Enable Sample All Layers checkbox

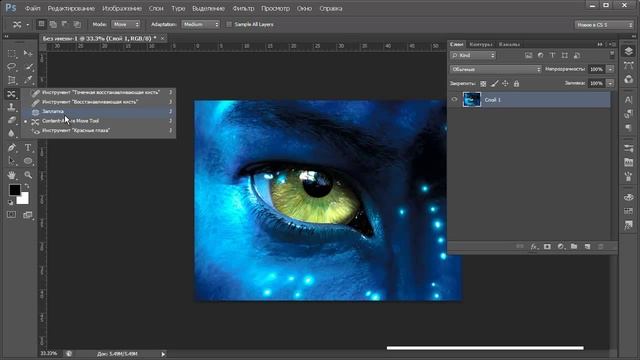229,24
